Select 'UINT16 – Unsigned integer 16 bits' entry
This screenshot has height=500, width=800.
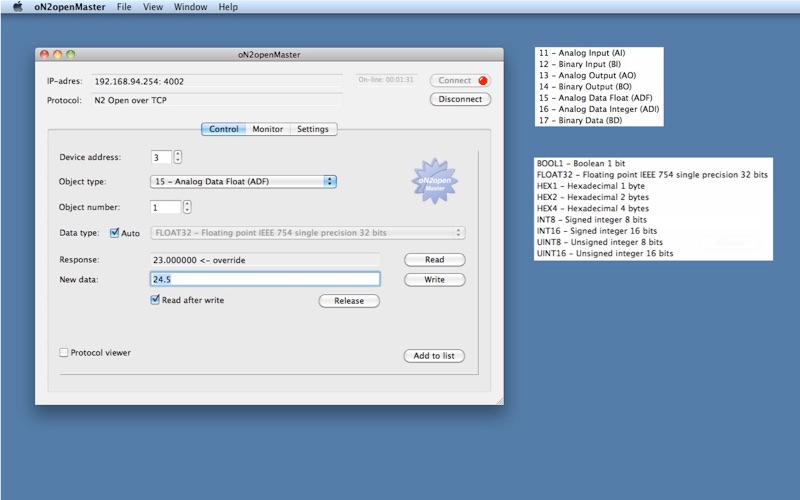(605, 254)
